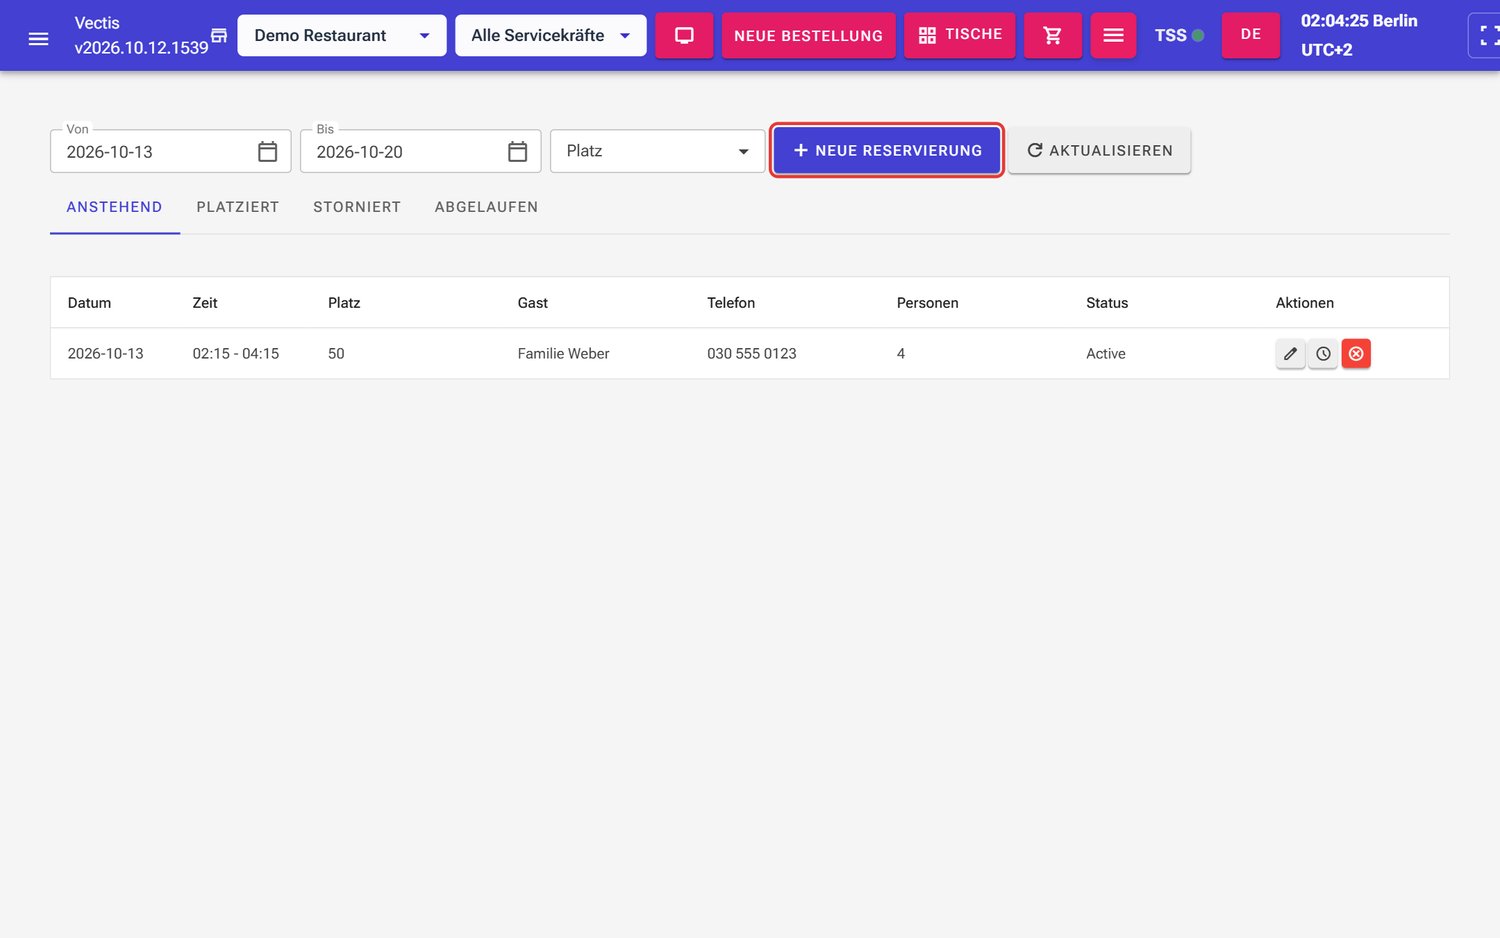Open the shopping cart button

(1052, 35)
